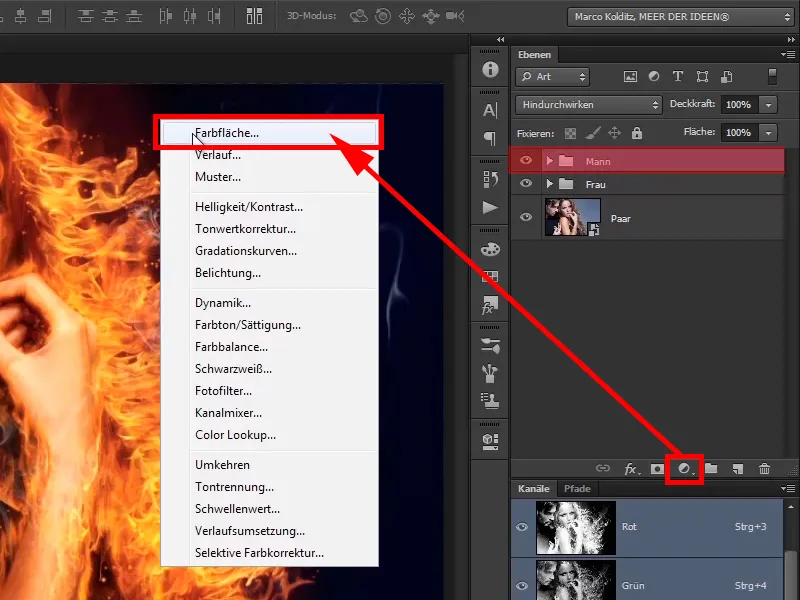The image size is (800, 600).
Task: Open the History panel icon
Action: (490, 179)
